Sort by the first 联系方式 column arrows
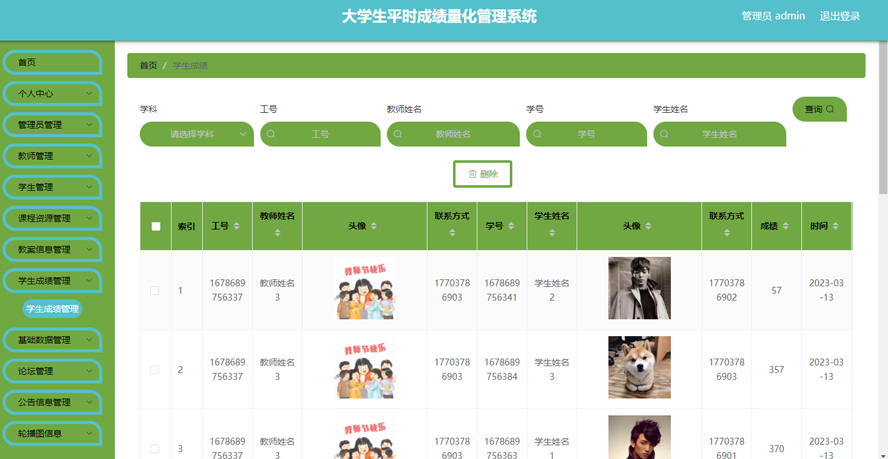 (x=452, y=232)
